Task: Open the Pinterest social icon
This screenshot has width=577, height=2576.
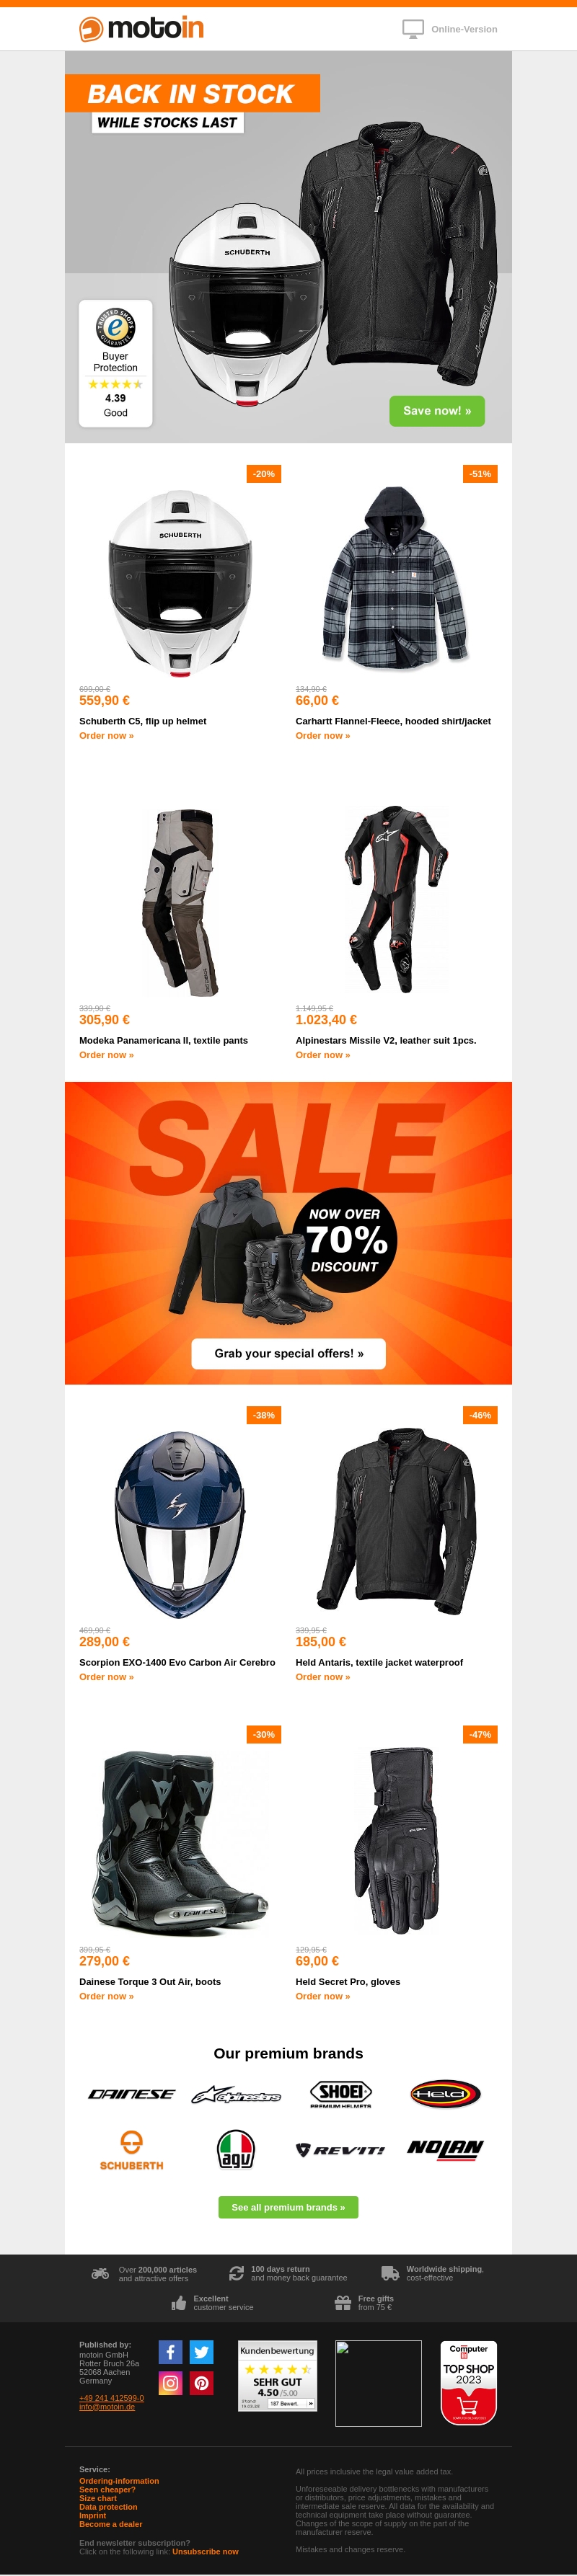Action: (201, 2383)
